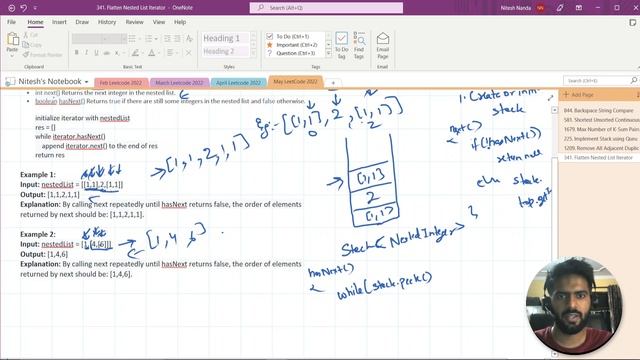Image resolution: width=640 pixels, height=360 pixels.
Task: Click the Add Page button
Action: pos(579,95)
